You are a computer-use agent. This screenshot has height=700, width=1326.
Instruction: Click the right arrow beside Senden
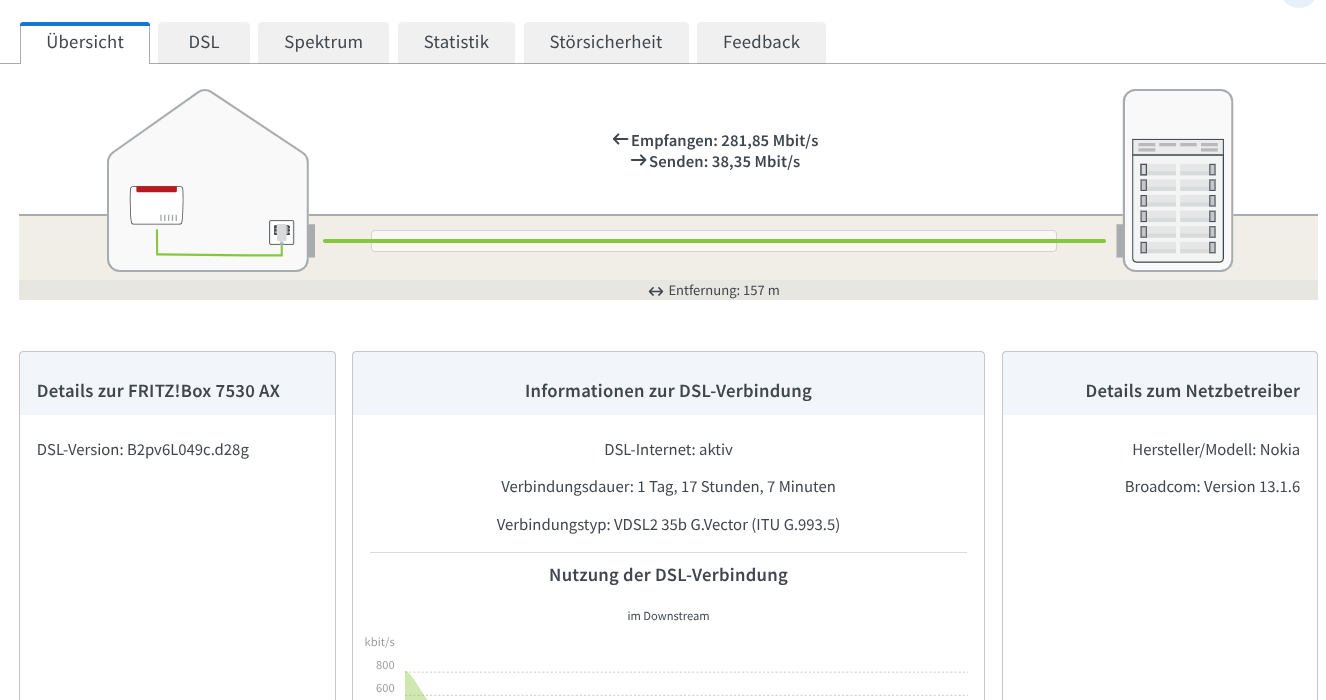click(638, 161)
